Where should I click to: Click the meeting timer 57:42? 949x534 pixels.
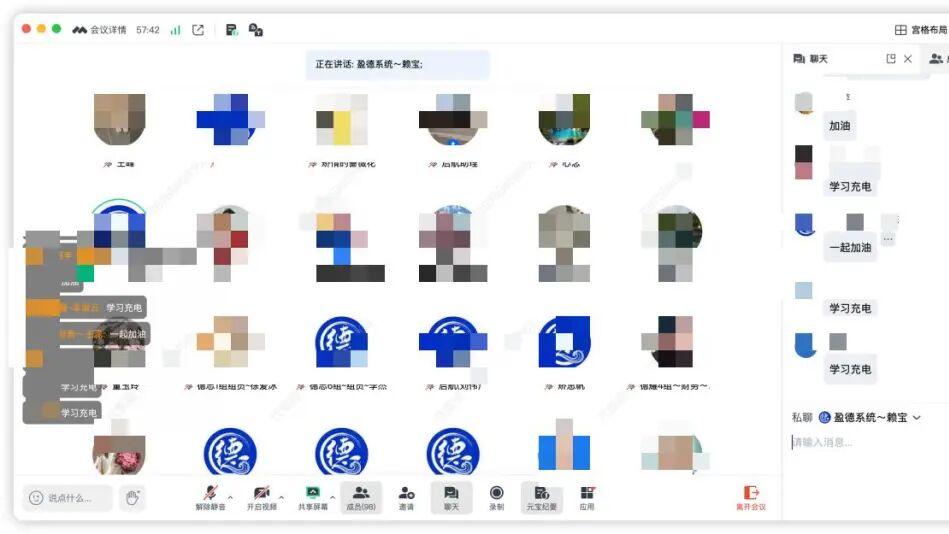(x=148, y=30)
